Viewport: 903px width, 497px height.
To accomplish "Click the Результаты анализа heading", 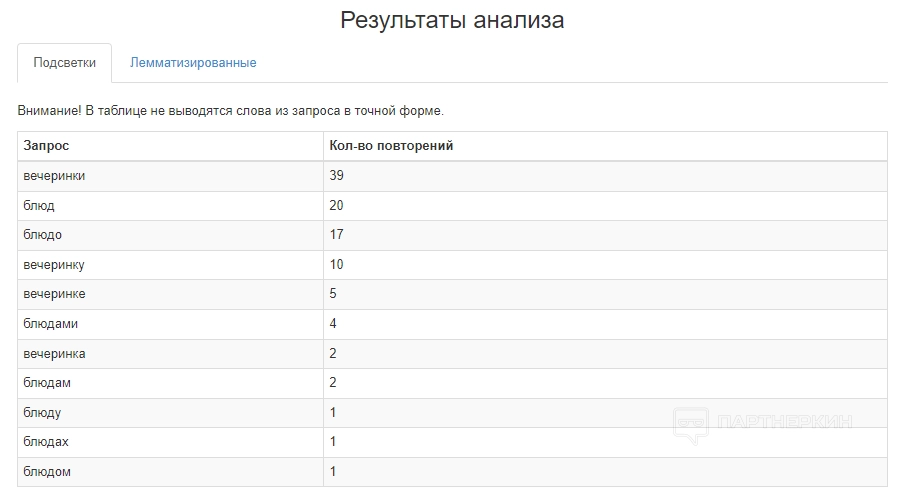I will coord(452,20).
